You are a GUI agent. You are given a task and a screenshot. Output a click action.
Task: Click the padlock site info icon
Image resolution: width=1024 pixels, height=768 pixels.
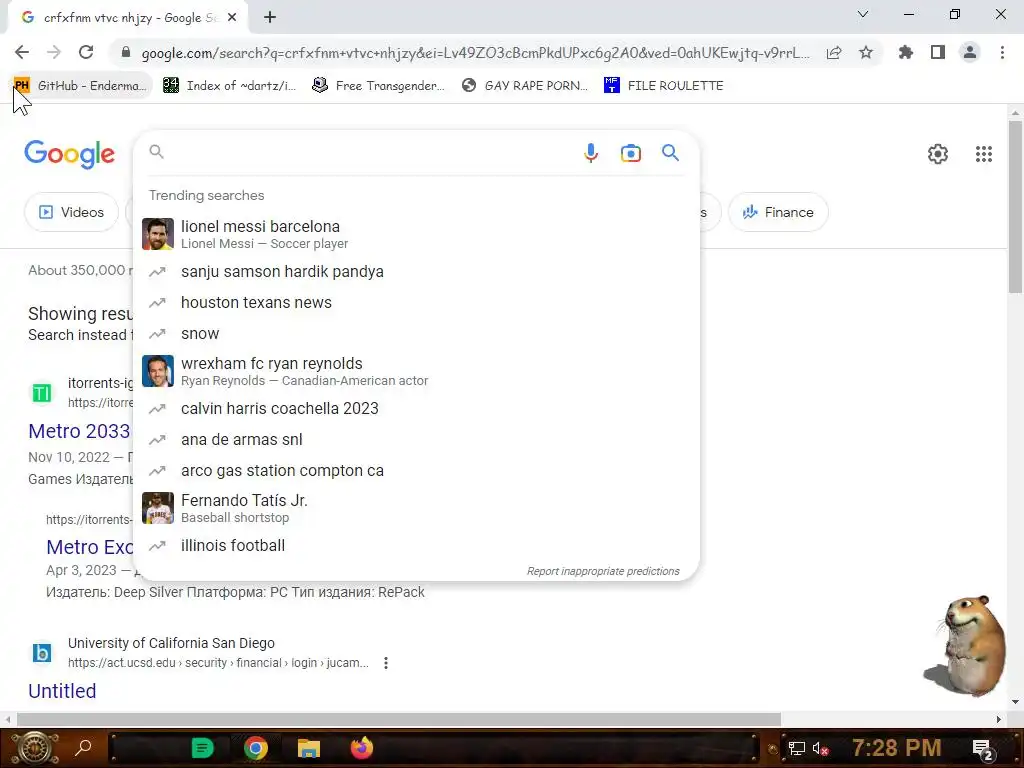click(x=126, y=52)
